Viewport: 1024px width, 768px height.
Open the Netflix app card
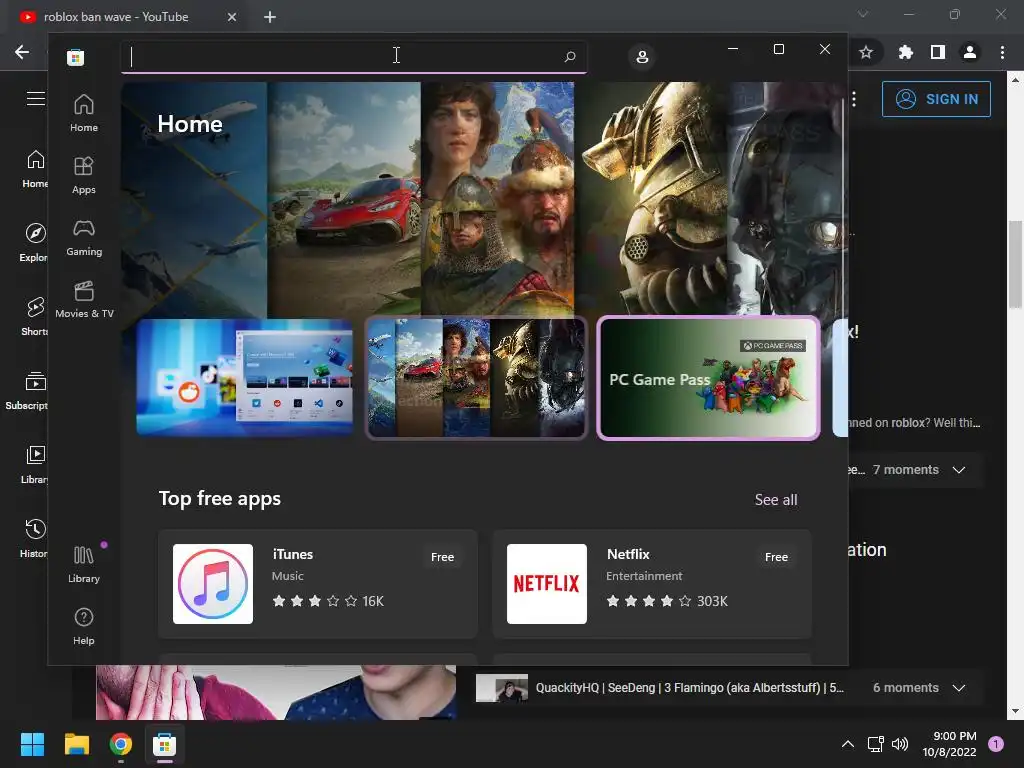[x=652, y=584]
